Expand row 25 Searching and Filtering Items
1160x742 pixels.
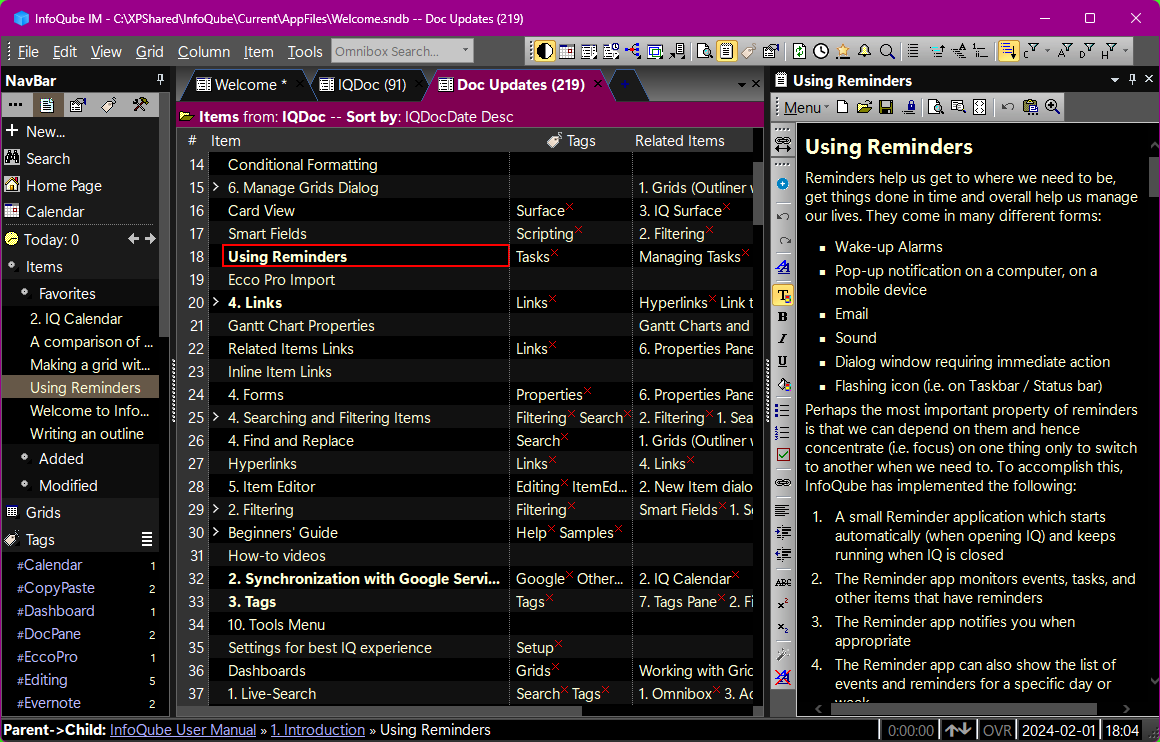[216, 417]
